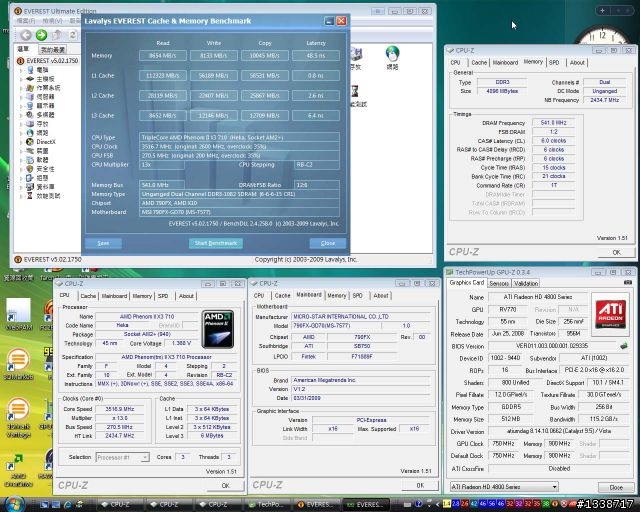
Task: Click the Memory Read 8654 MB/s result
Action: tap(163, 56)
